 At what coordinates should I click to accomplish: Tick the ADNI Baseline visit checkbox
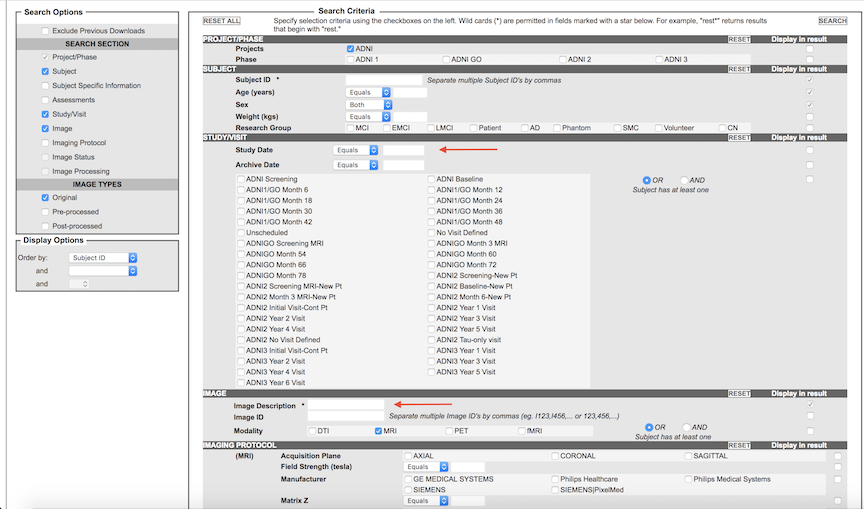pyautogui.click(x=430, y=179)
